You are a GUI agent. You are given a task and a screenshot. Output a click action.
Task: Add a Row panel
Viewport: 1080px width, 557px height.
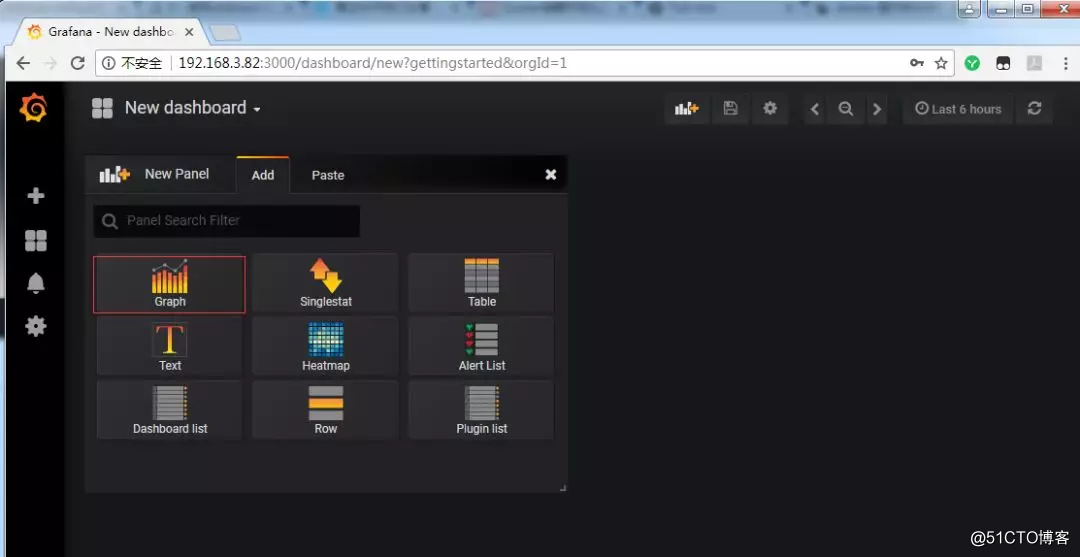325,410
